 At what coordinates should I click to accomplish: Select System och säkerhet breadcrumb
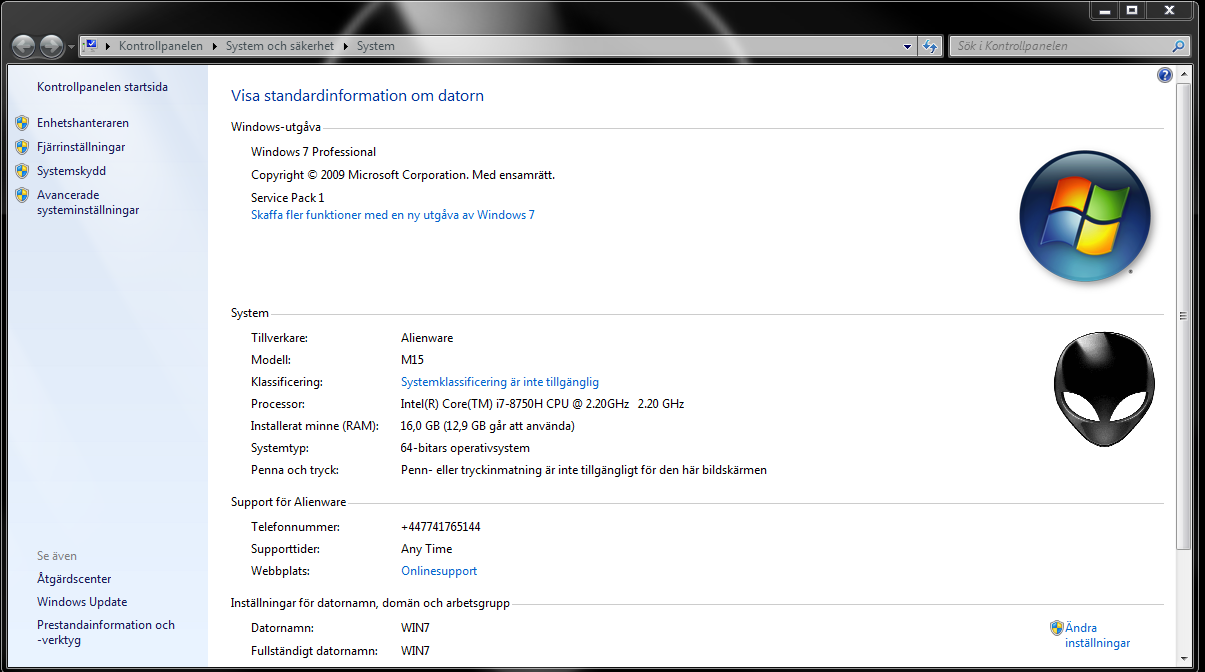tap(279, 46)
